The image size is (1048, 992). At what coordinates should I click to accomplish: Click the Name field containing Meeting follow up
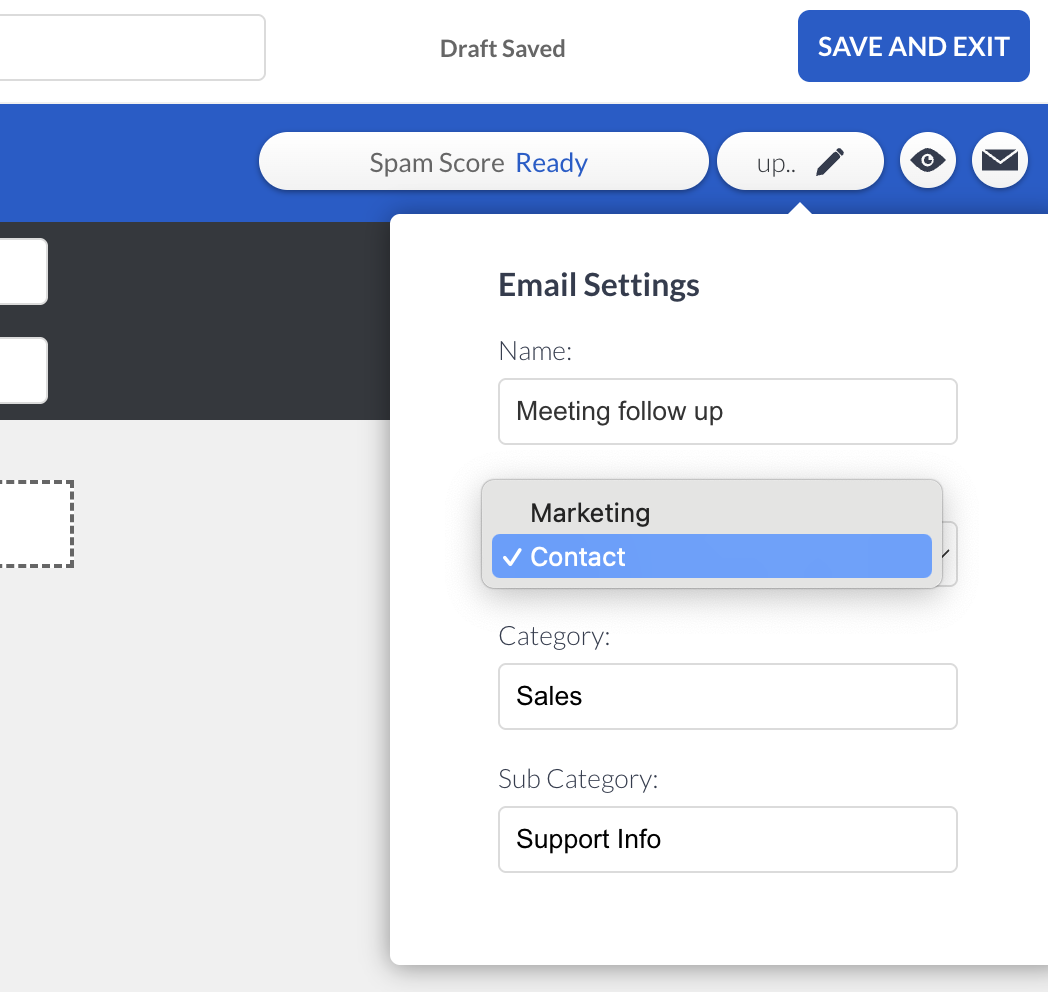click(727, 411)
